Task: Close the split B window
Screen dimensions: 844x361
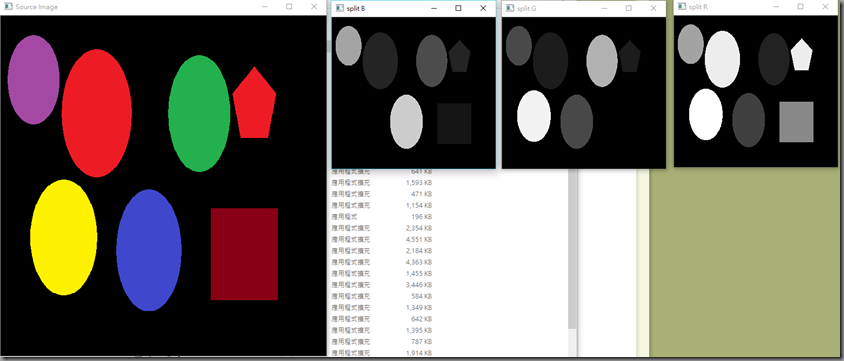Action: point(483,8)
